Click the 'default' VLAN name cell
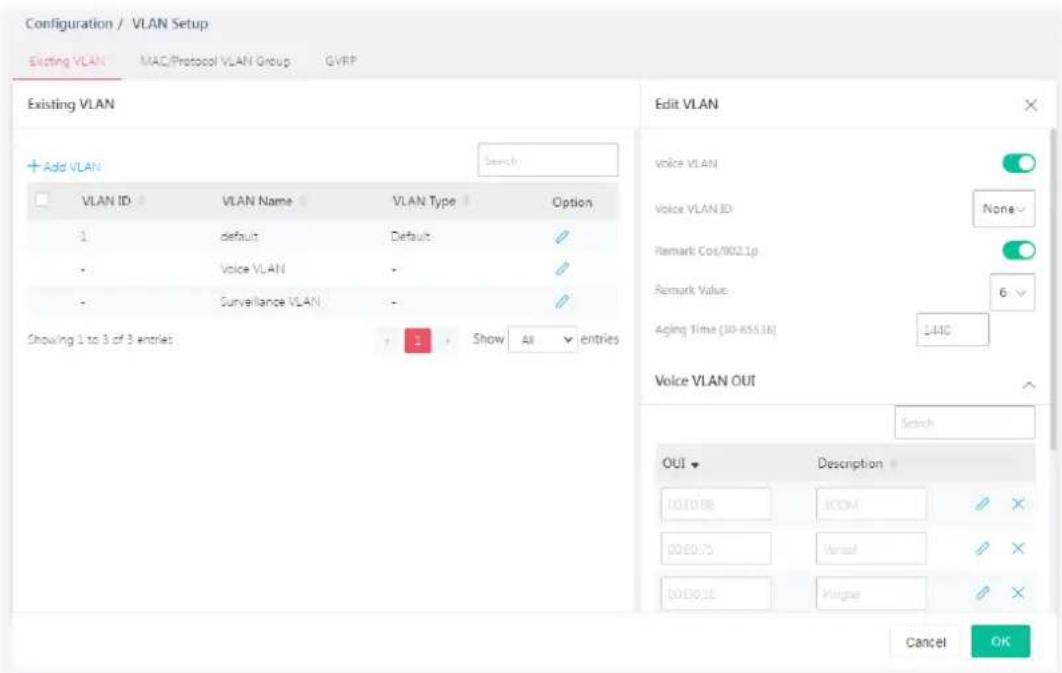Screen dimensions: 1062x673 [239, 236]
